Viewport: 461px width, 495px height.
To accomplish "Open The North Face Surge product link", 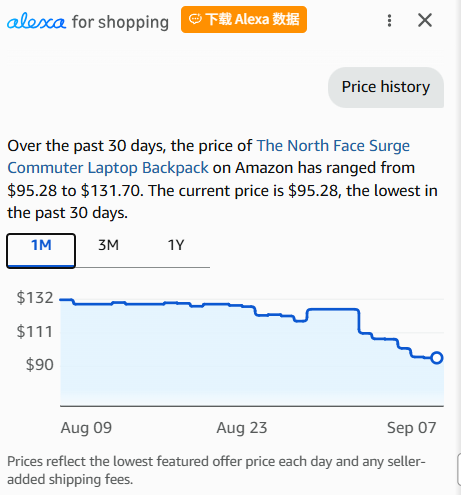I will (x=333, y=146).
